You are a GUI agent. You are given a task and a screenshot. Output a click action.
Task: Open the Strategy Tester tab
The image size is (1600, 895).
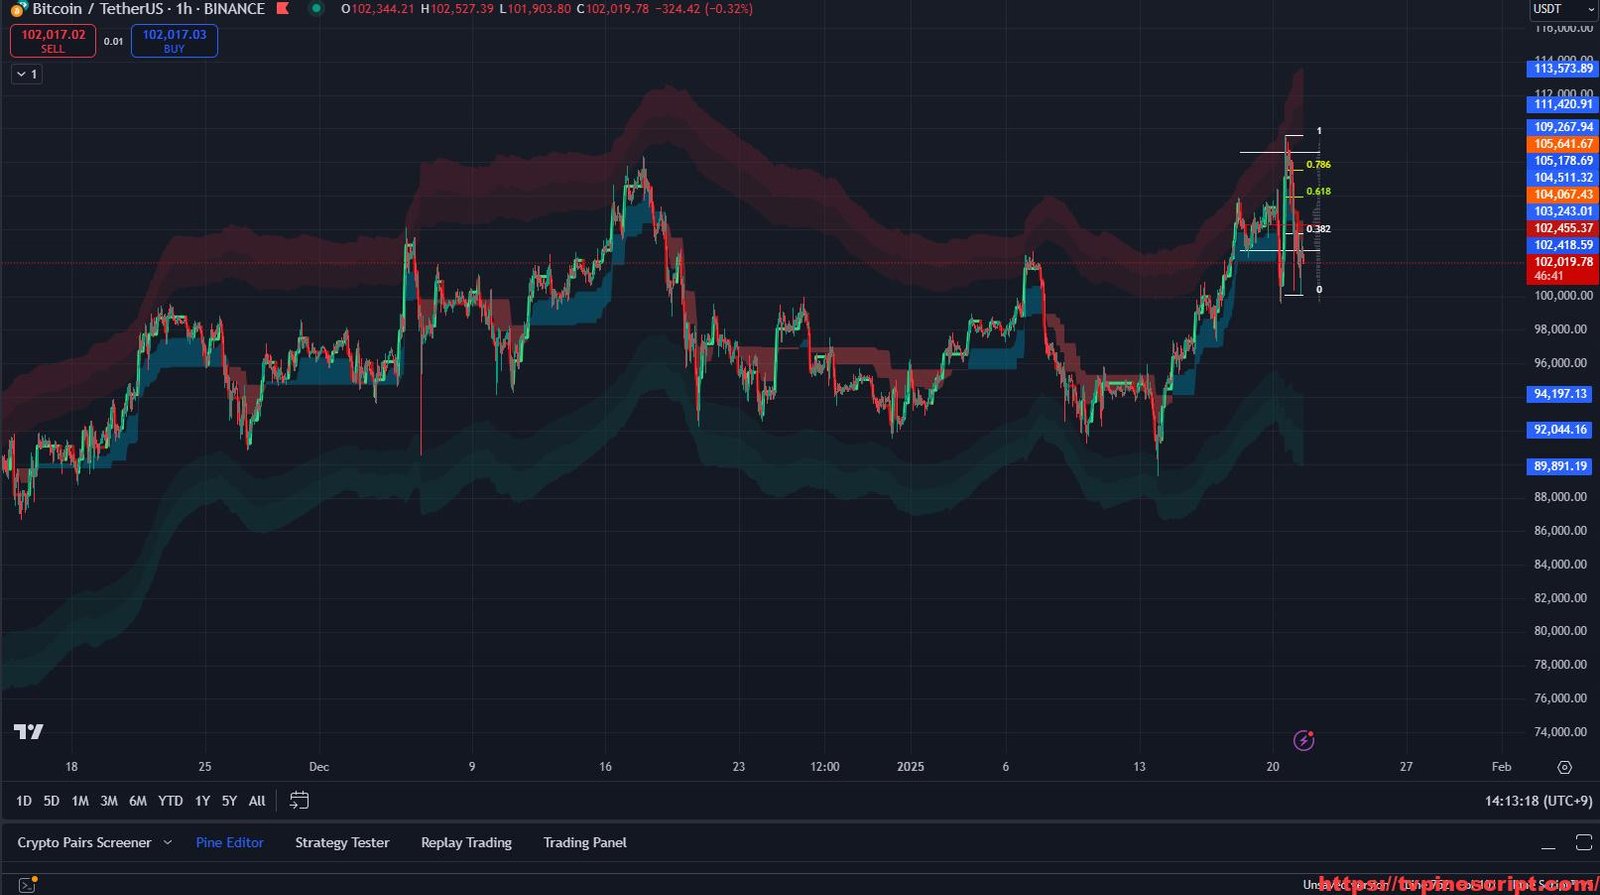coord(342,843)
